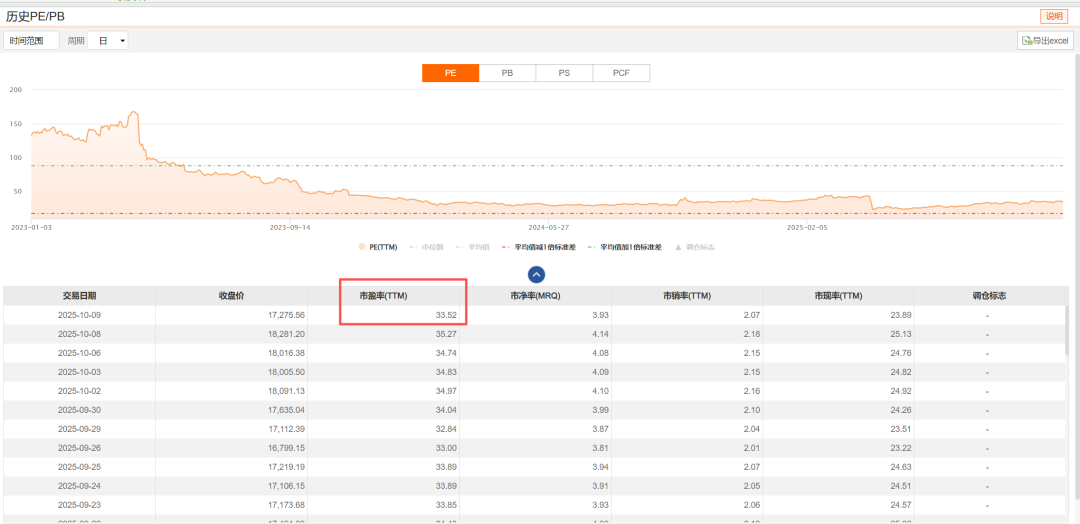Select the 2025-10-02 date cell
The width and height of the screenshot is (1080, 524).
pyautogui.click(x=79, y=391)
